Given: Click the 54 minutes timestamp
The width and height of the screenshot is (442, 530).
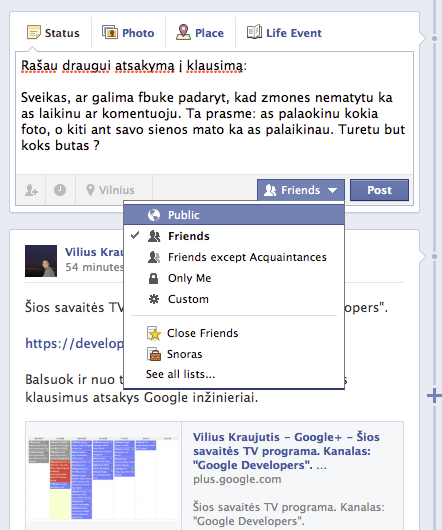Looking at the screenshot, I should (x=95, y=267).
